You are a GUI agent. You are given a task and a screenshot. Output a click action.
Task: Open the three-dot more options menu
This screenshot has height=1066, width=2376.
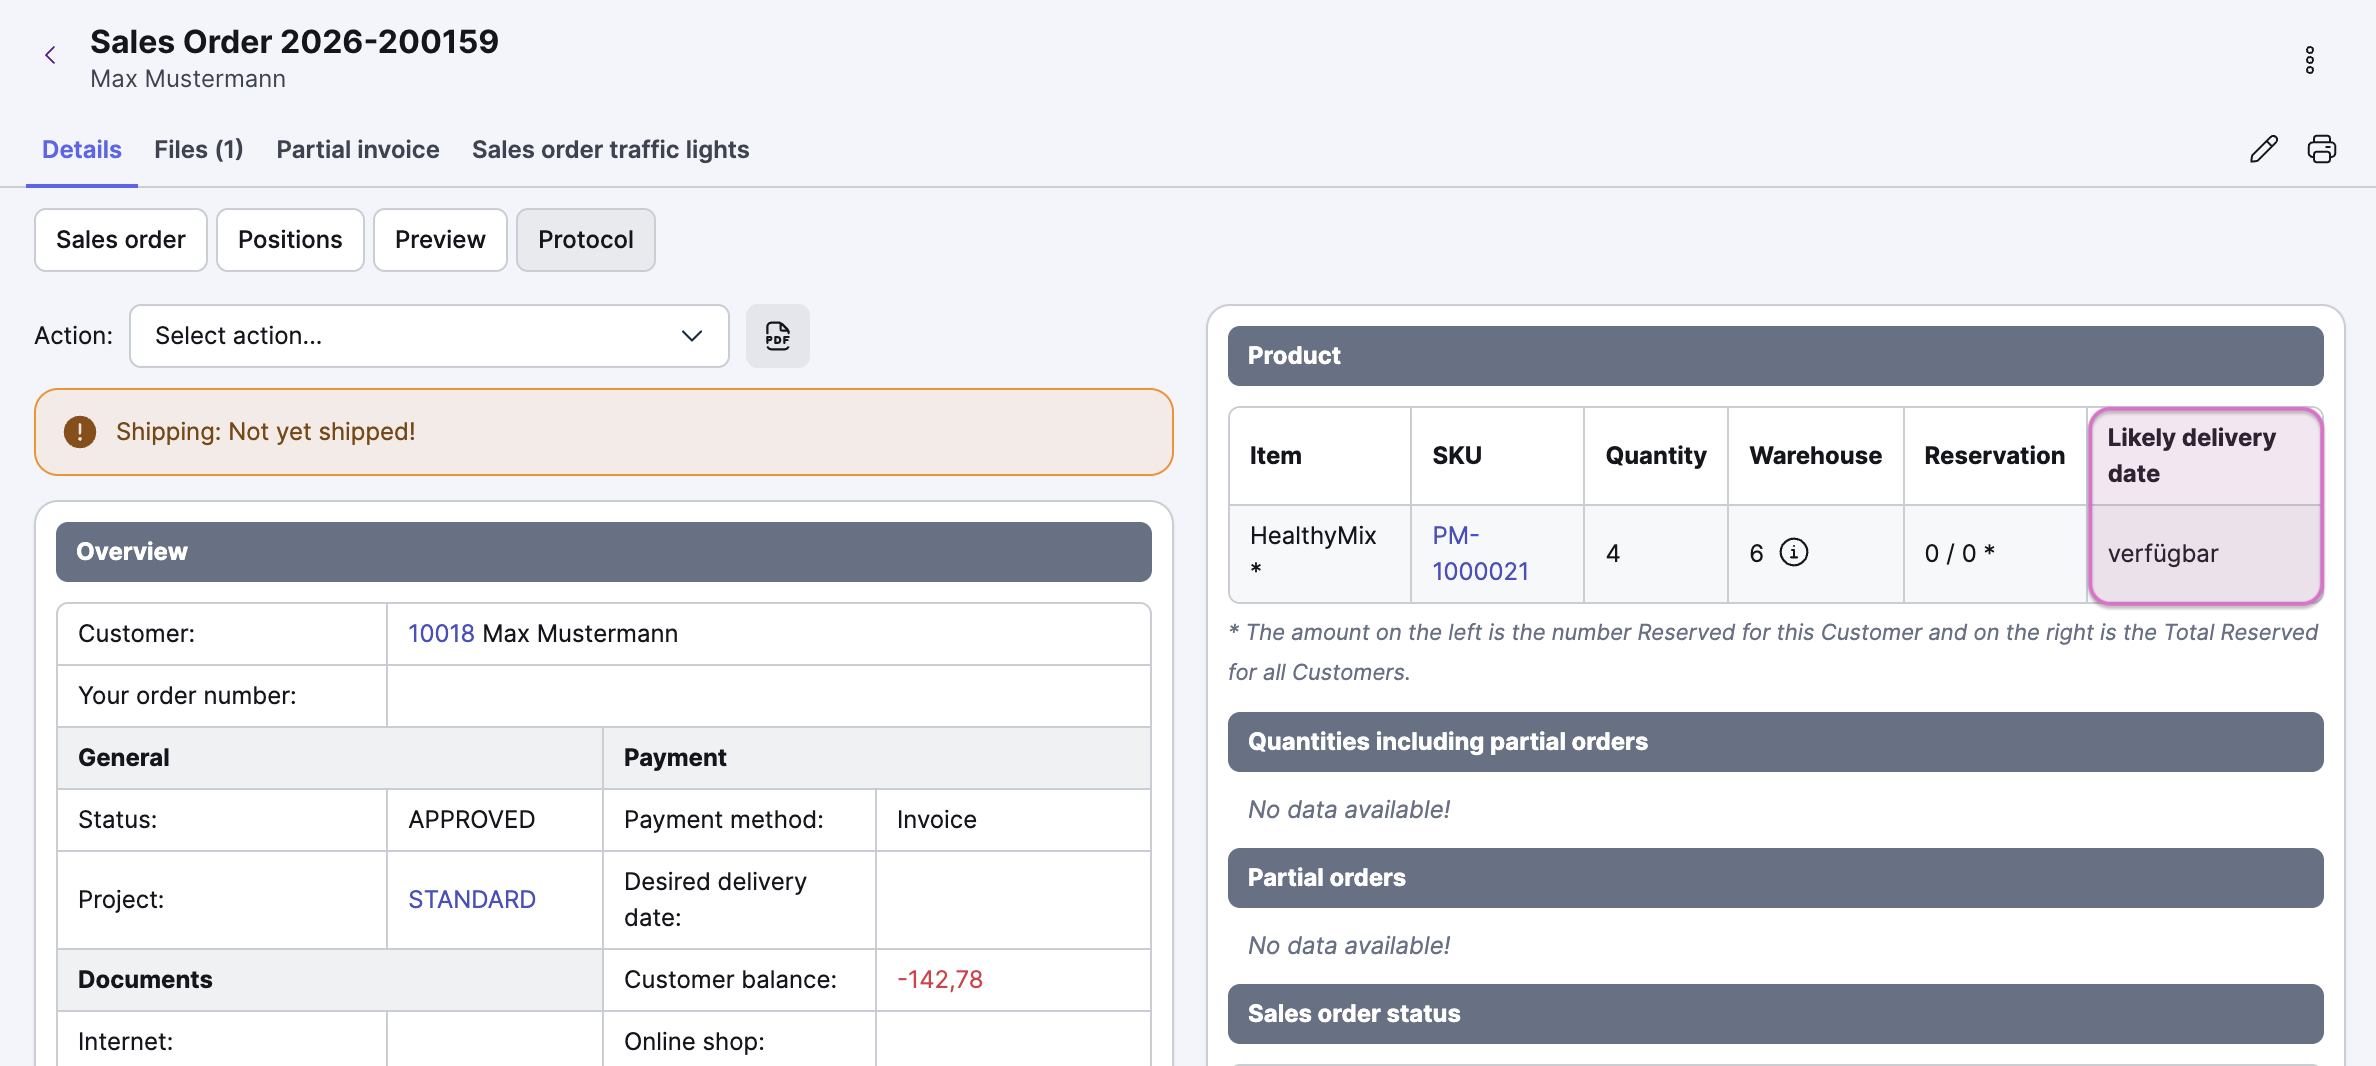pyautogui.click(x=2309, y=60)
